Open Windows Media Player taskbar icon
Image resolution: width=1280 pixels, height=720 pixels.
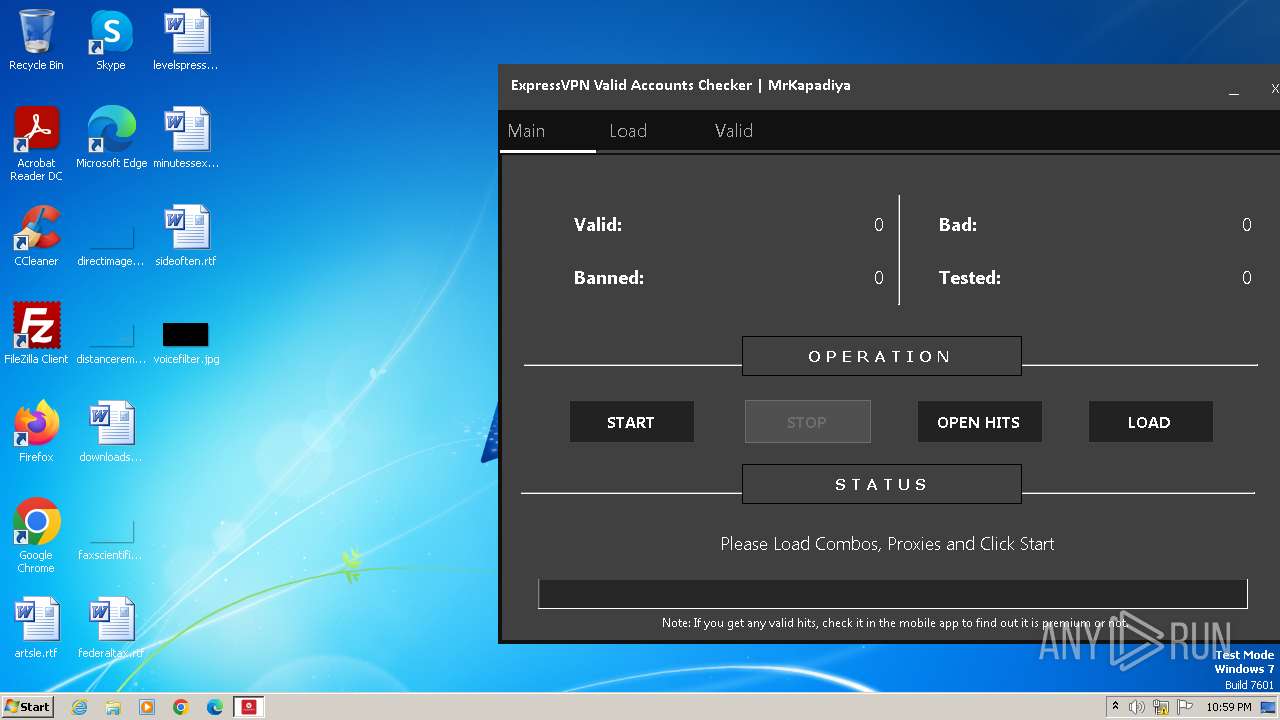pos(147,707)
